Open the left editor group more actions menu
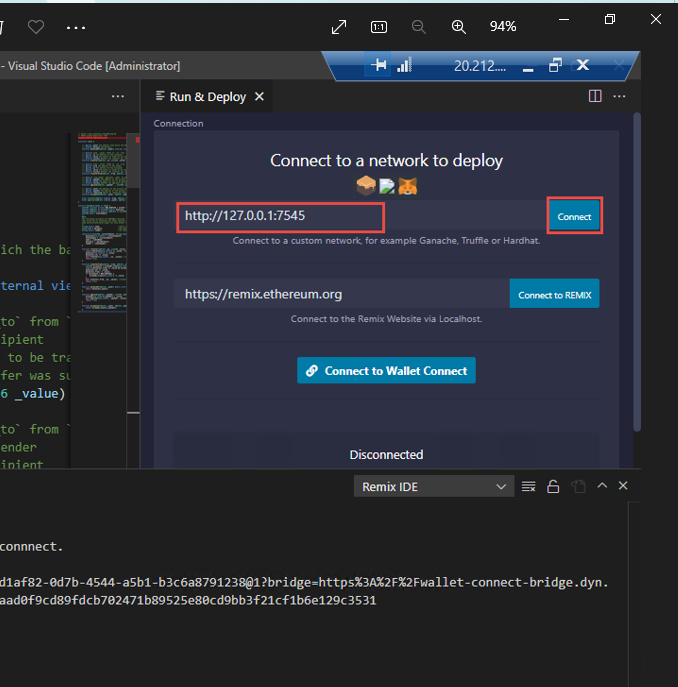678x687 pixels. coord(118,97)
